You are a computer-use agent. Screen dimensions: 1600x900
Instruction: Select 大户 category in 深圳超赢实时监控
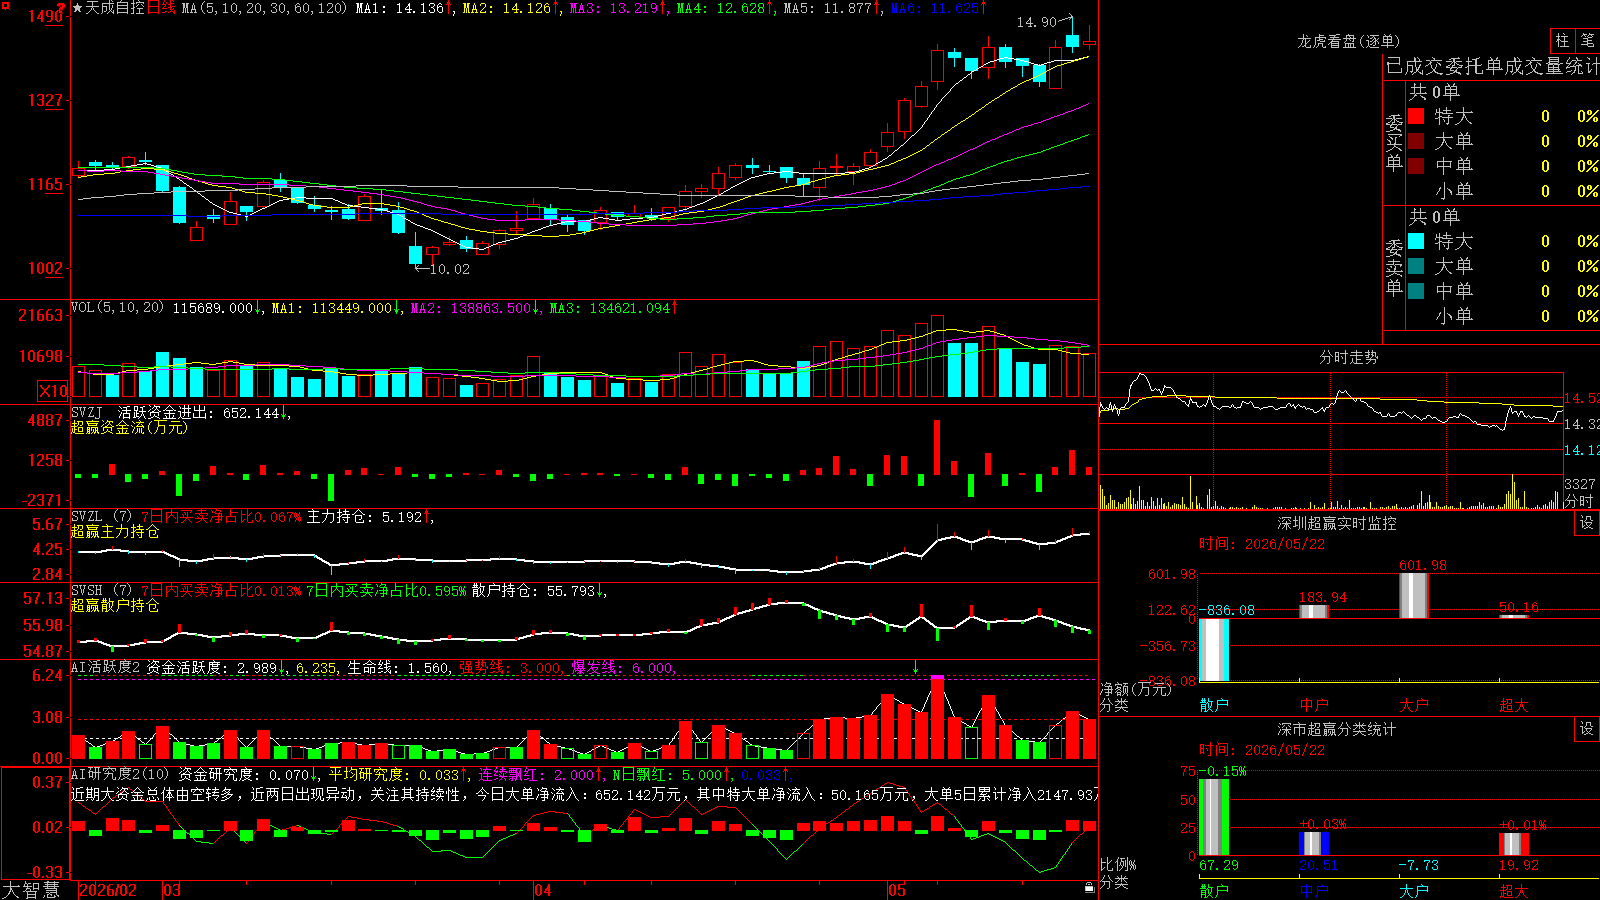[x=1414, y=705]
